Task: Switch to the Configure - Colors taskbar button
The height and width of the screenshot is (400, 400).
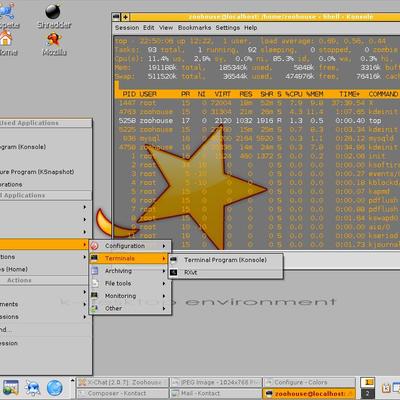Action: coord(309,382)
